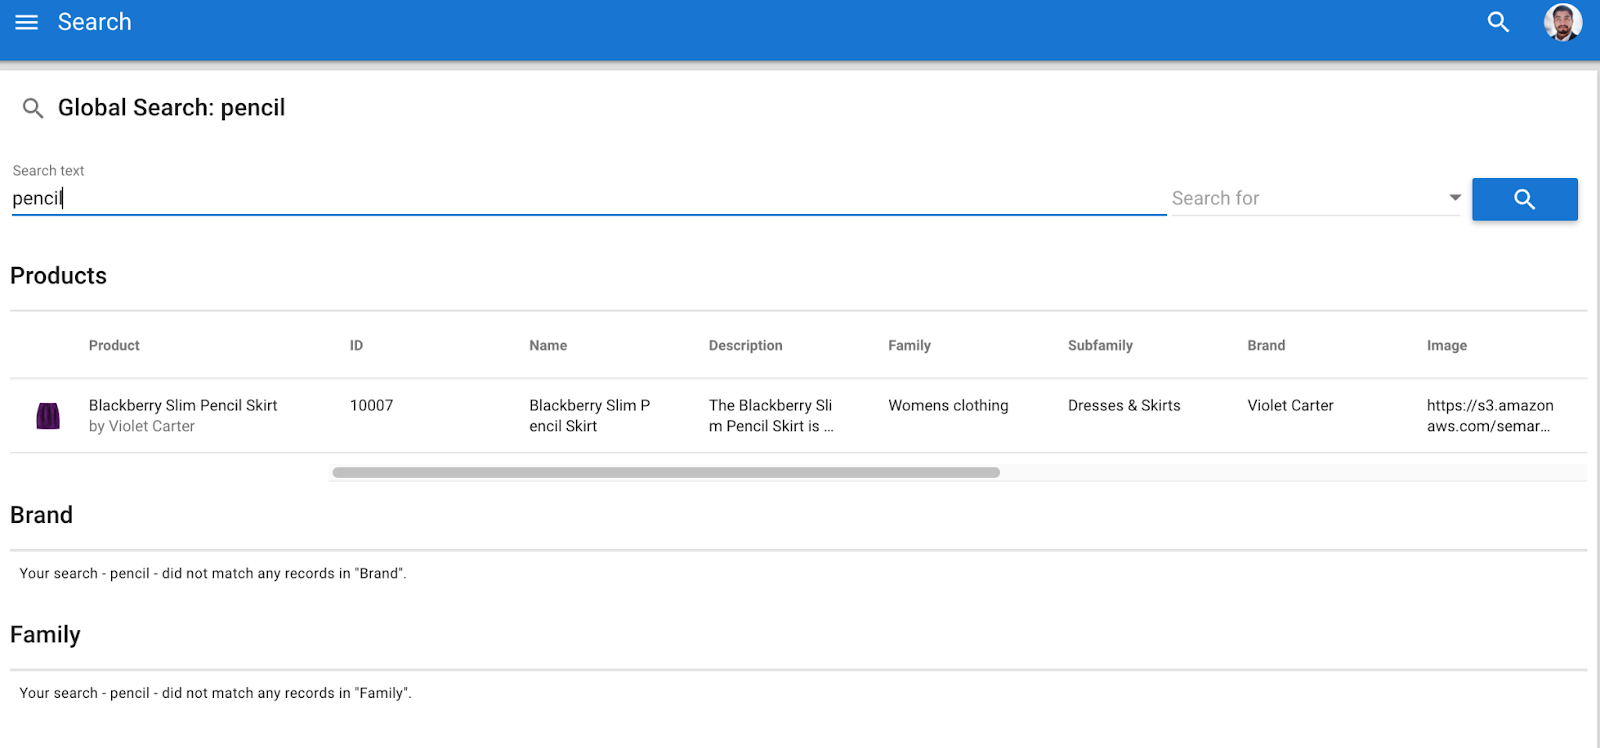Click the Blackberry skirt product thumbnail
Viewport: 1600px width, 748px height.
(x=48, y=415)
